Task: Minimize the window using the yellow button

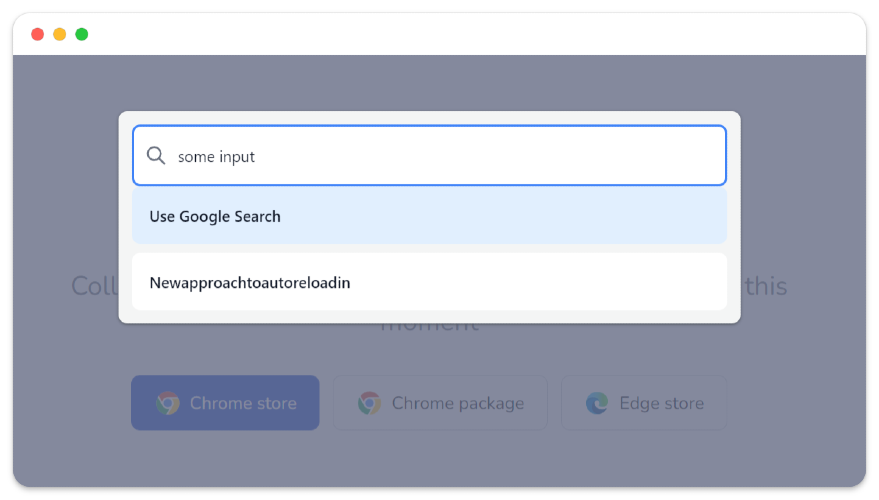Action: click(59, 34)
